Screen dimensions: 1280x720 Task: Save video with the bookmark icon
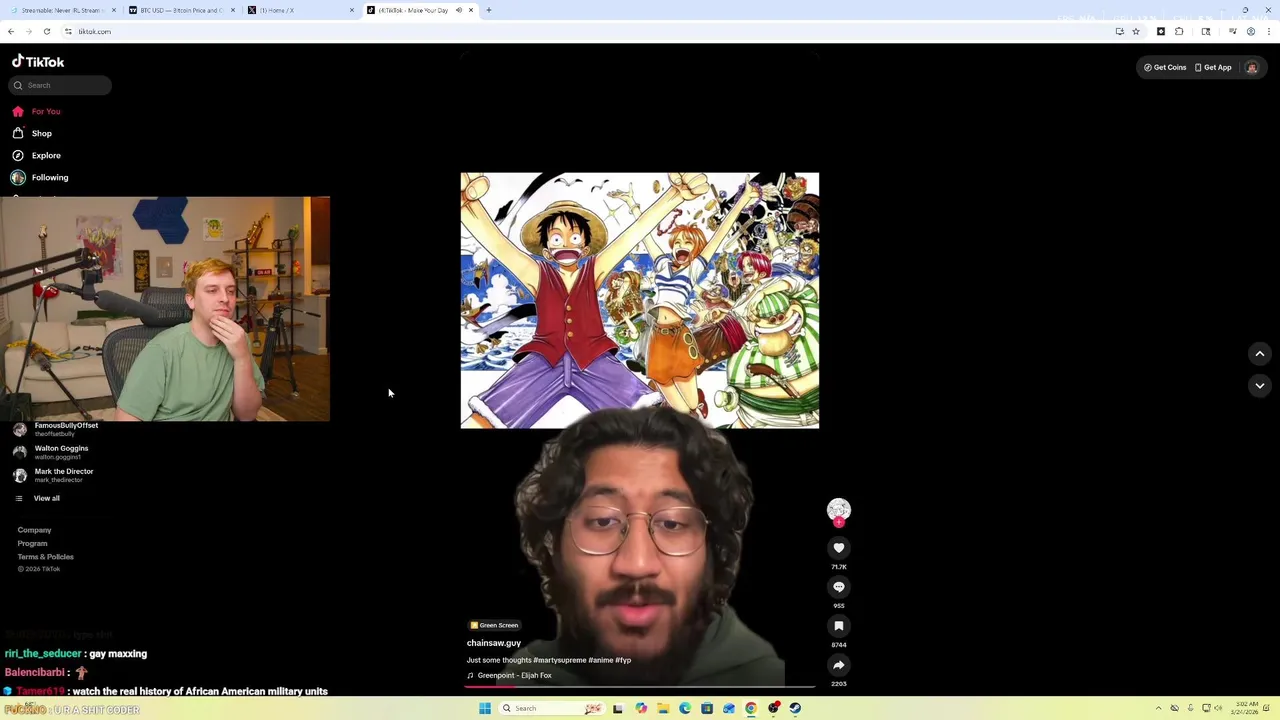(x=839, y=626)
